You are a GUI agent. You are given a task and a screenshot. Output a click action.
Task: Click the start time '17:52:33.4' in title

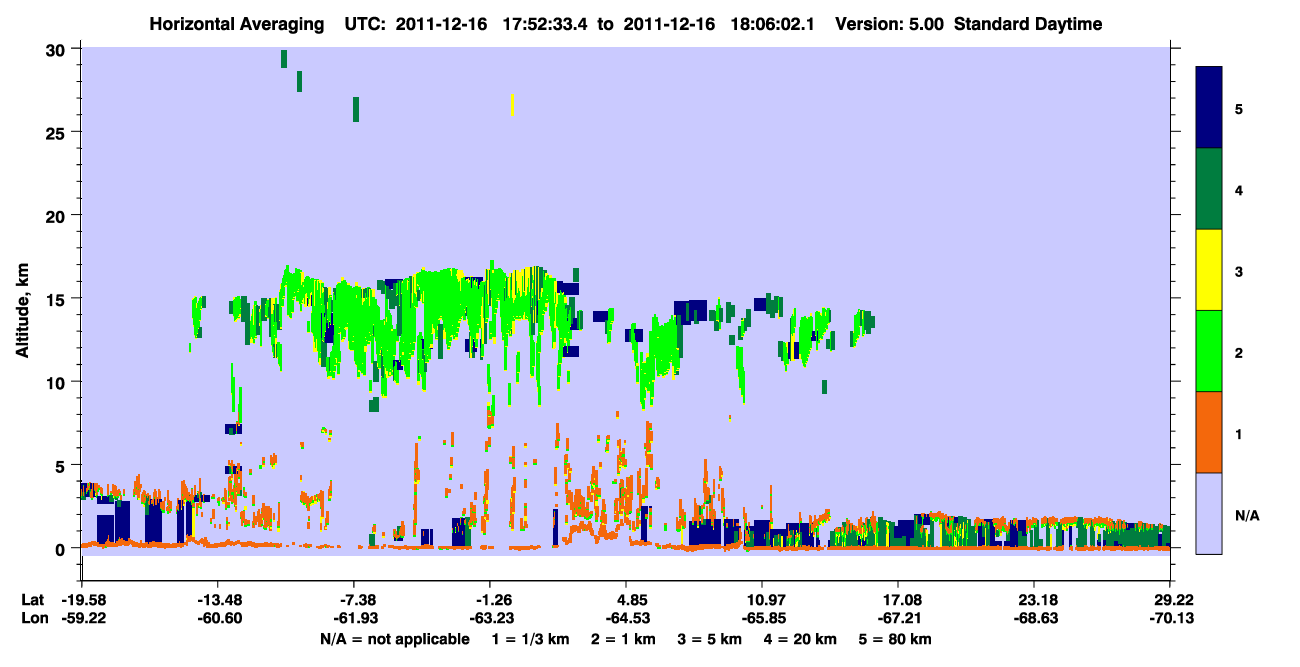(547, 24)
